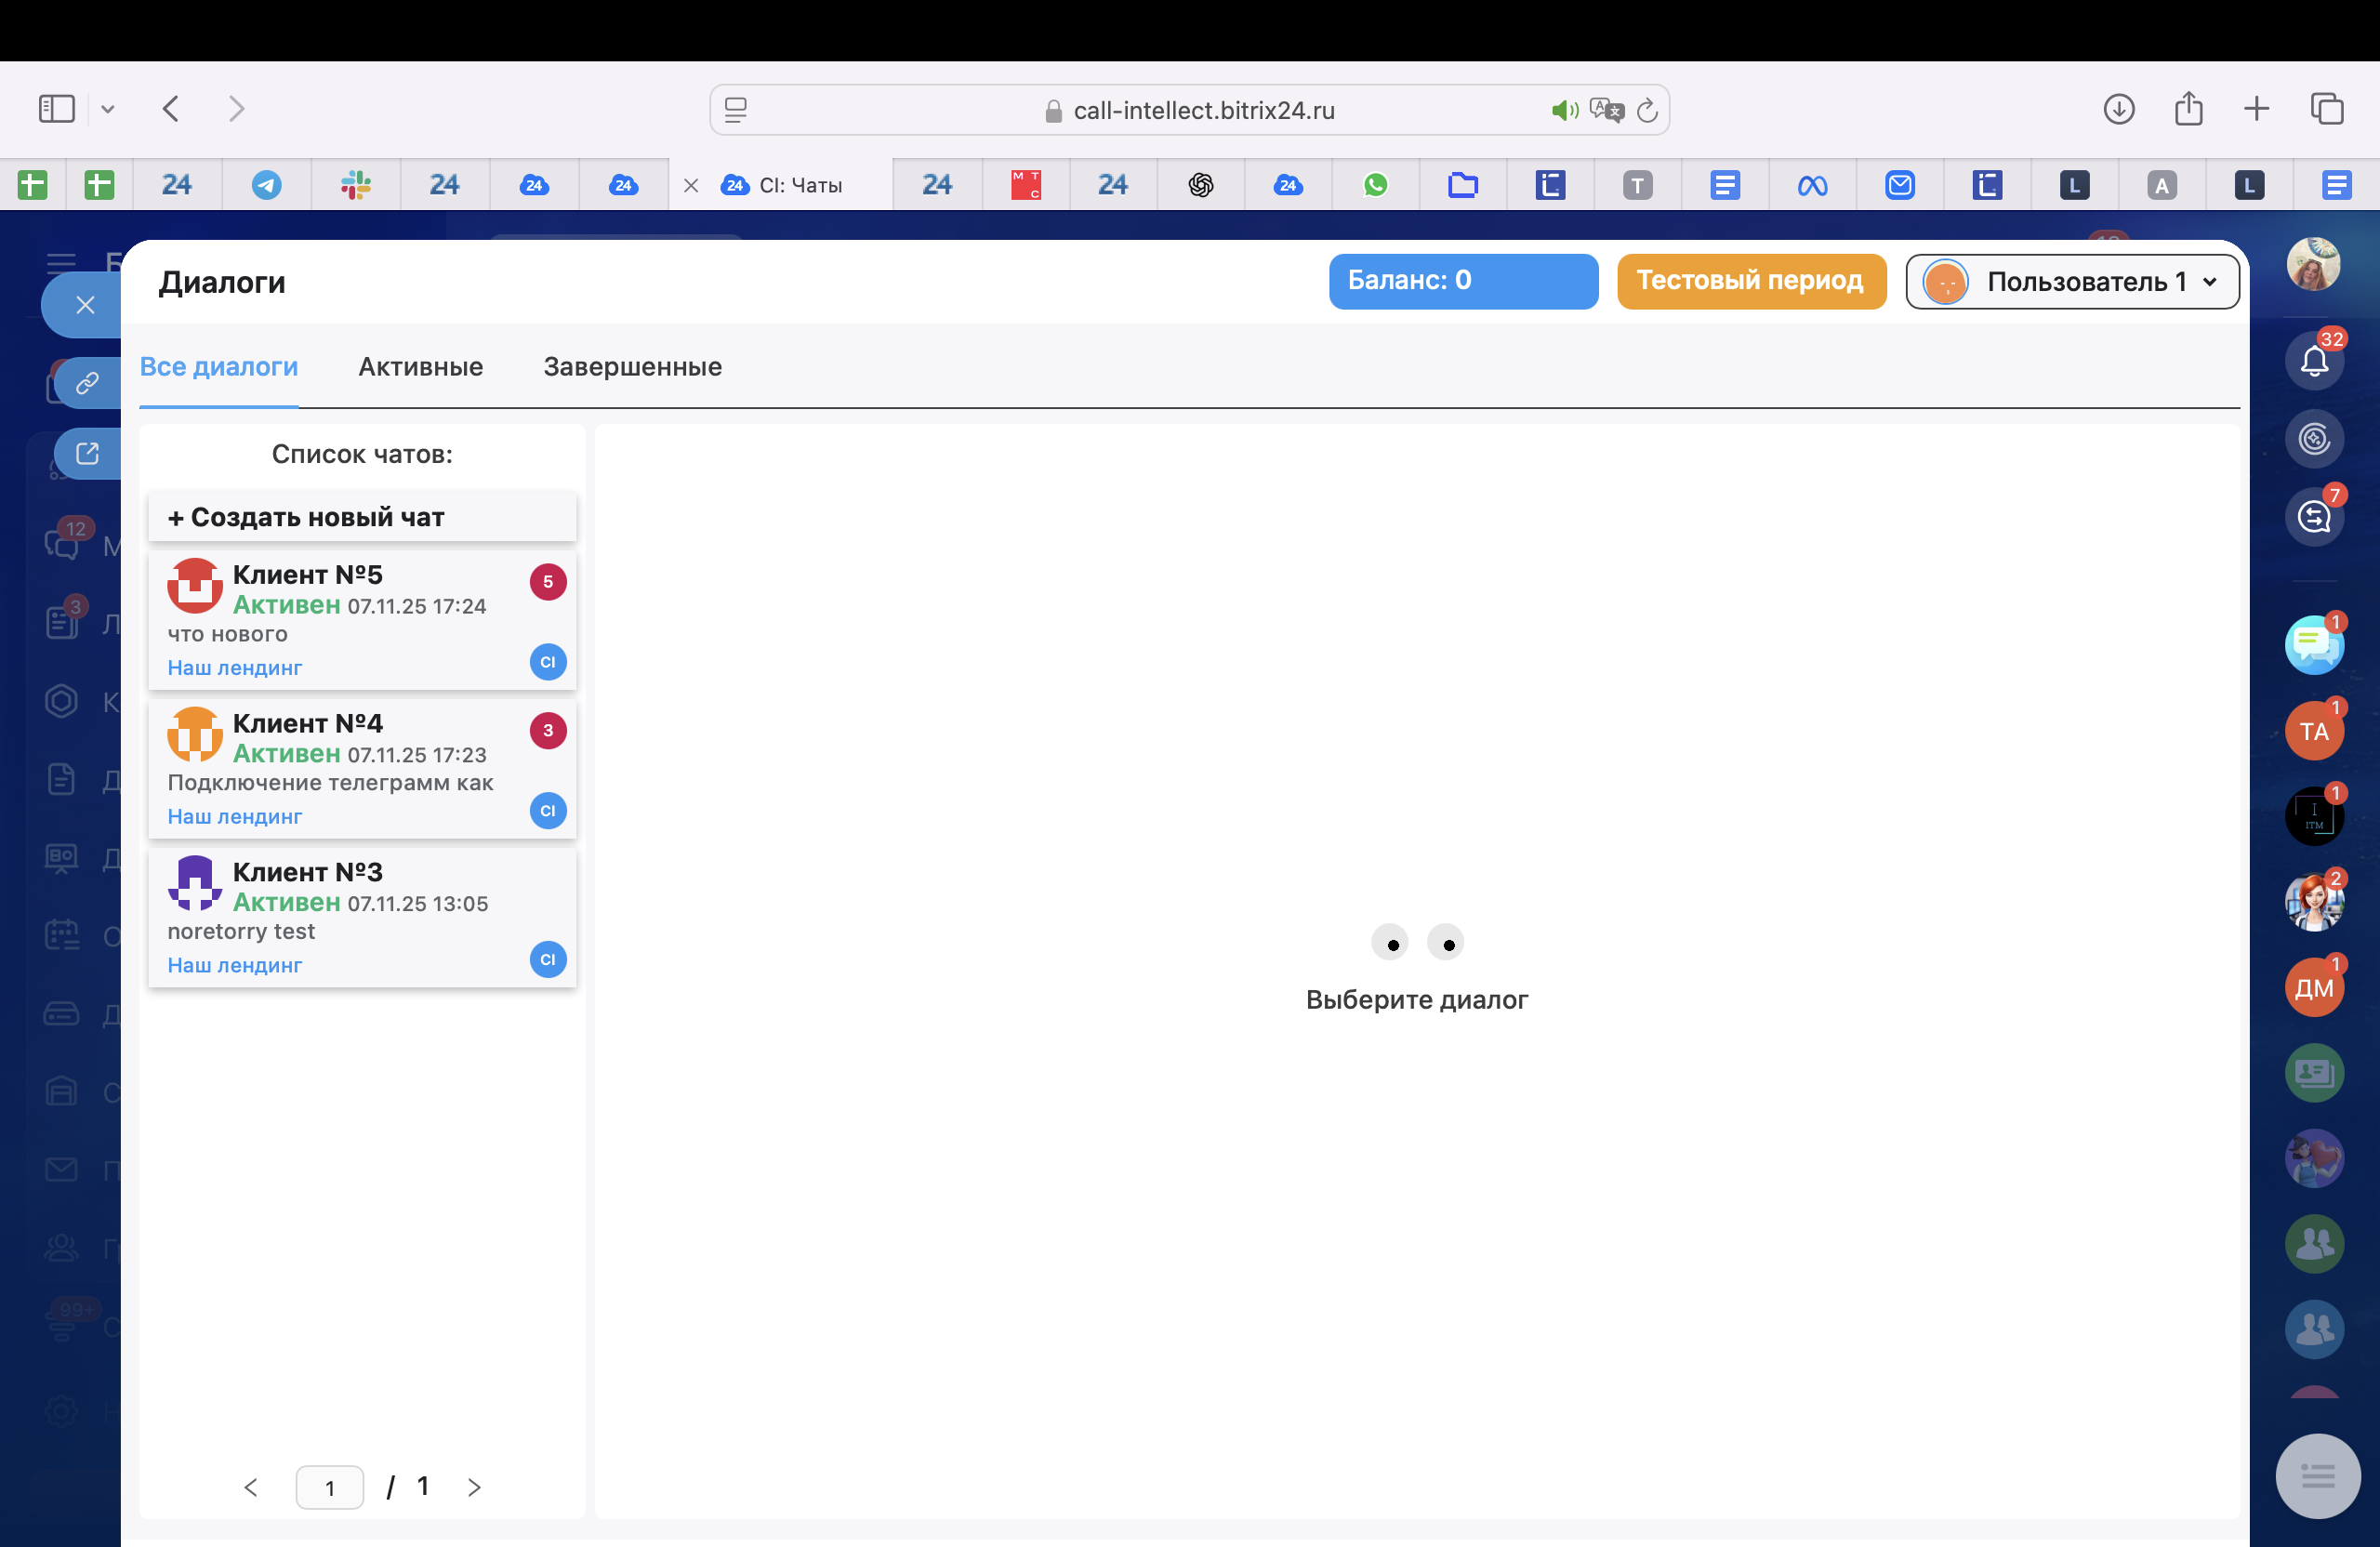Switch to the Активные tab
The height and width of the screenshot is (1547, 2380).
point(420,367)
